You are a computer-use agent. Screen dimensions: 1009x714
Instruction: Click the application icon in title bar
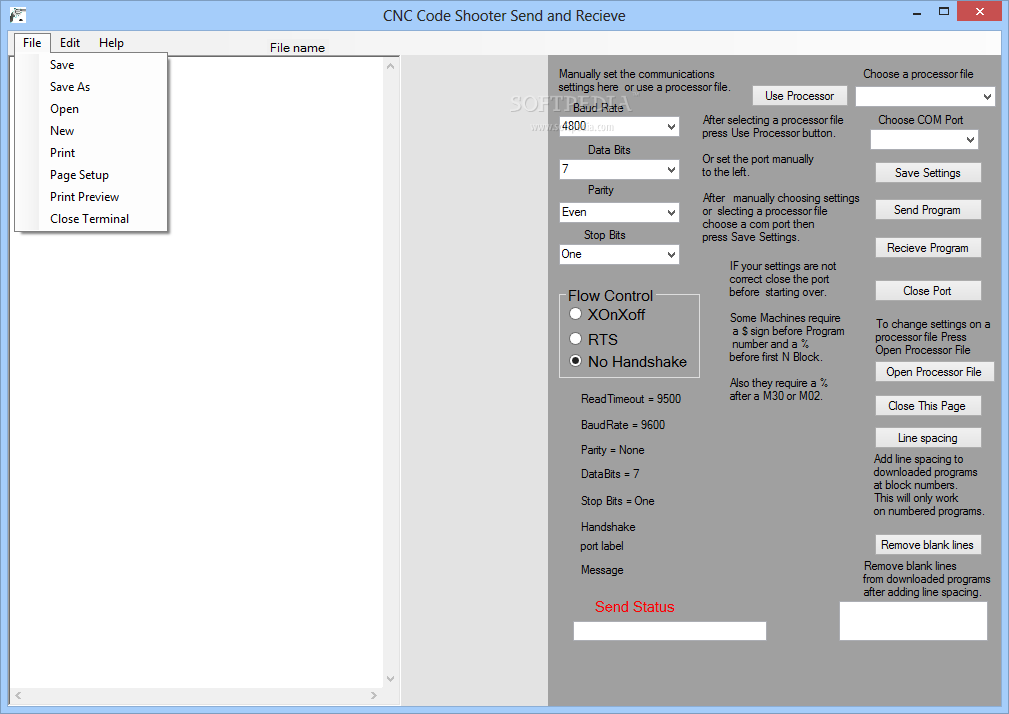tap(18, 15)
